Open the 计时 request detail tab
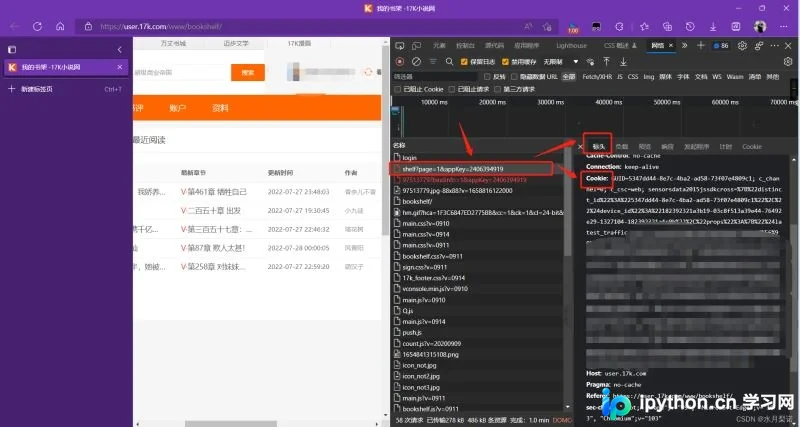 click(x=725, y=147)
